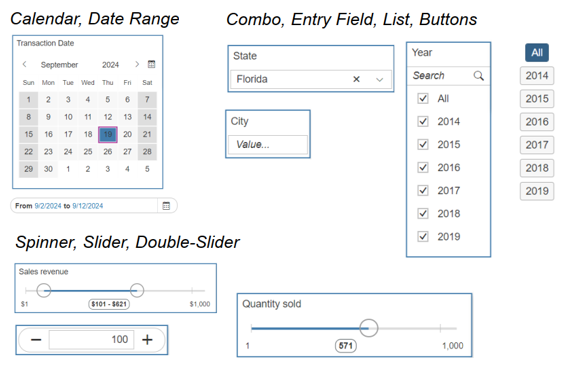
Task: Select September 19 in calendar
Action: pos(108,134)
